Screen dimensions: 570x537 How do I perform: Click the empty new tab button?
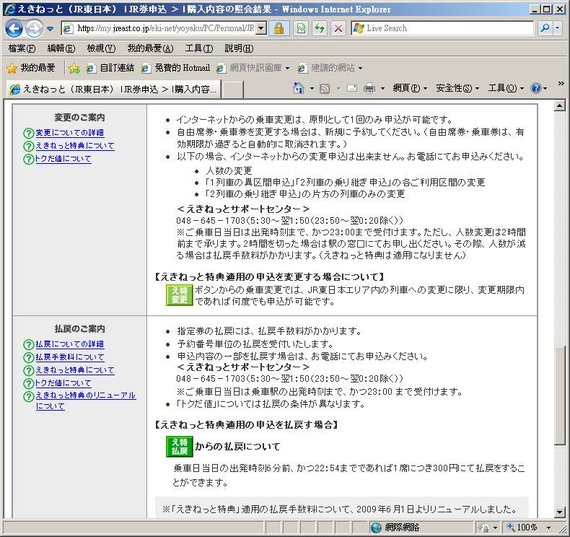pos(233,90)
